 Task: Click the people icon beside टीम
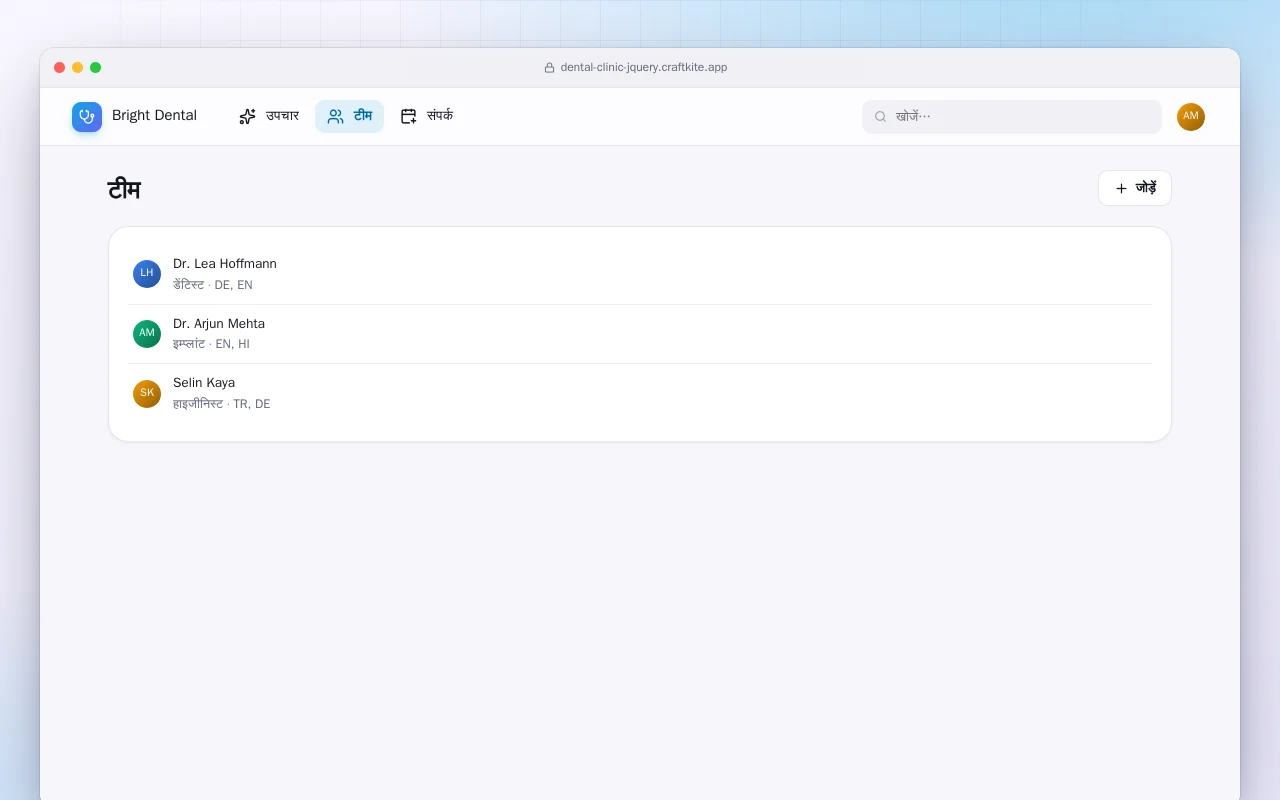336,117
